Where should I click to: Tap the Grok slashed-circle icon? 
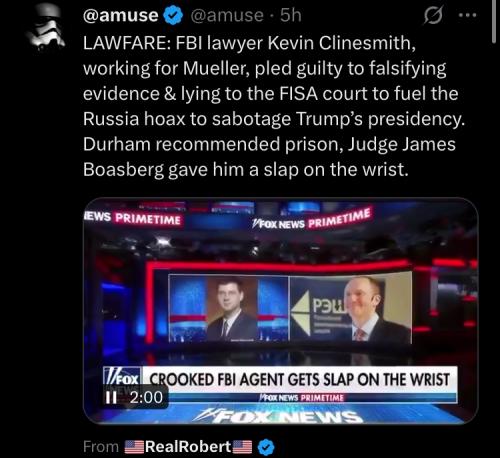(x=433, y=15)
